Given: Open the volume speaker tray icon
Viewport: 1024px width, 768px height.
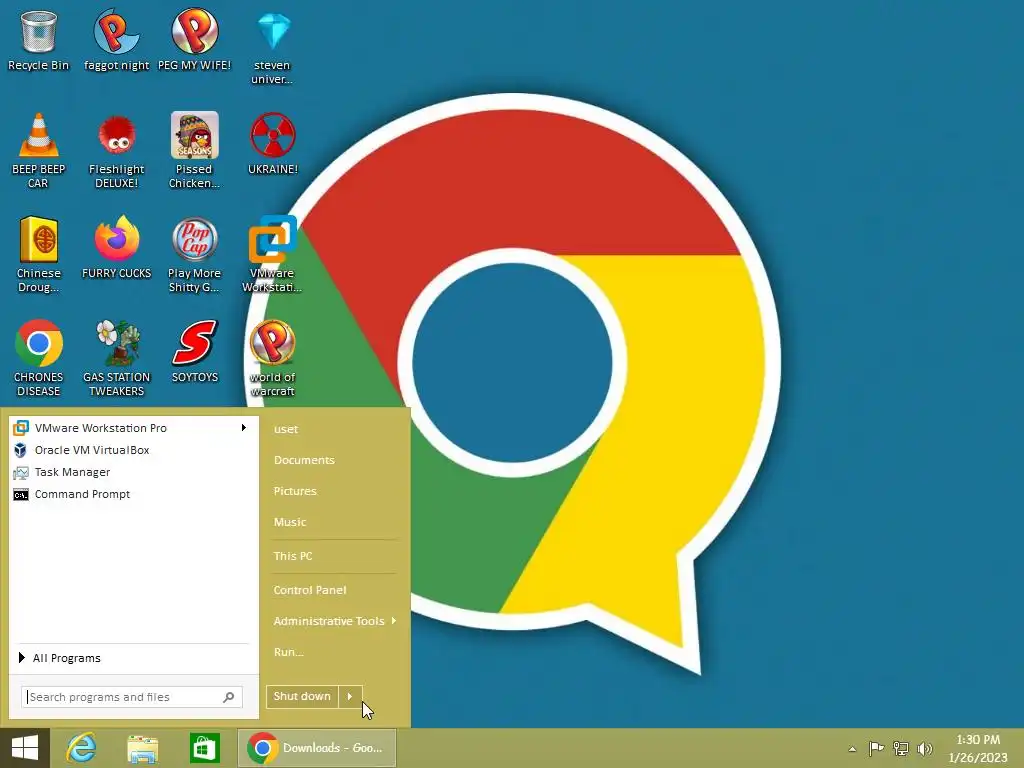Looking at the screenshot, I should [x=925, y=748].
